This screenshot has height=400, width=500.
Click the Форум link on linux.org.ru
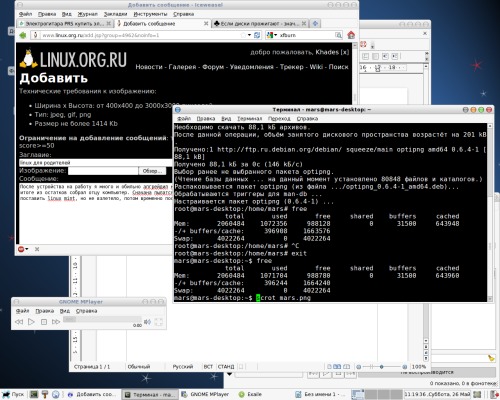[x=213, y=67]
